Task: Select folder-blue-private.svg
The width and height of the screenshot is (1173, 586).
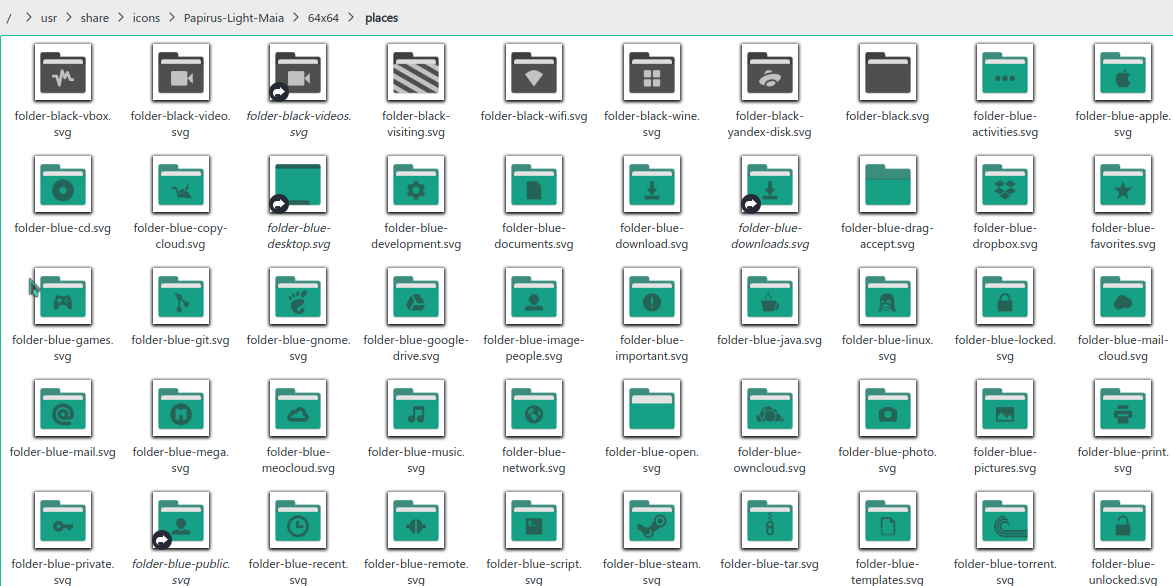Action: click(x=62, y=520)
